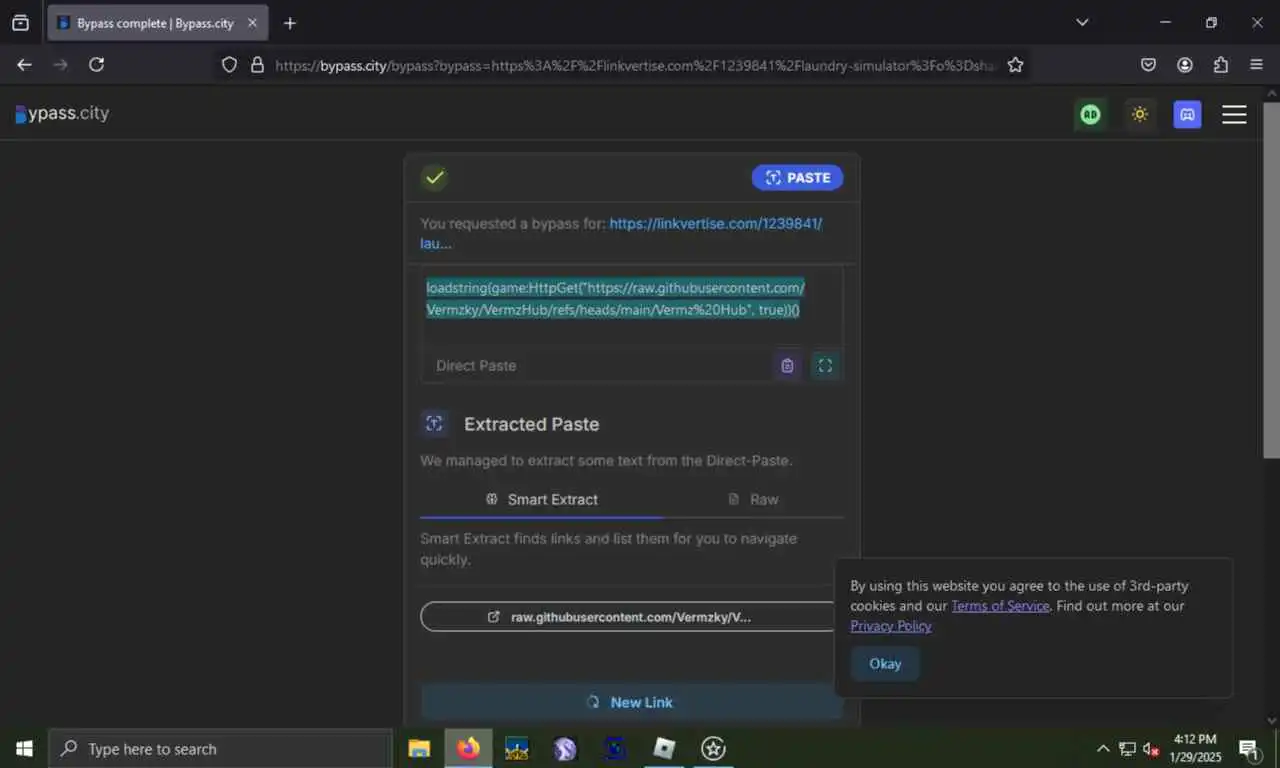Select the Smart Extract tab
1280x768 pixels.
541,499
